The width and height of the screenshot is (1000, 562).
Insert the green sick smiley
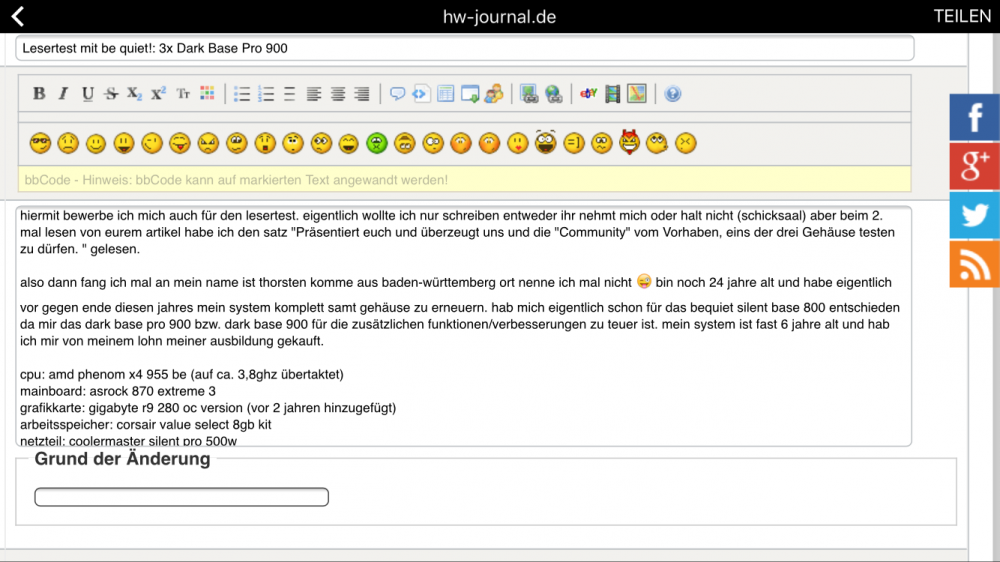pos(377,143)
